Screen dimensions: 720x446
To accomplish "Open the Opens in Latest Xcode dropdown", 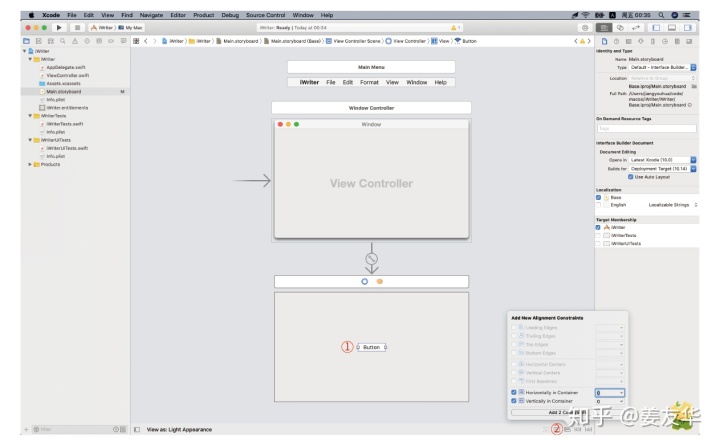I will click(662, 160).
